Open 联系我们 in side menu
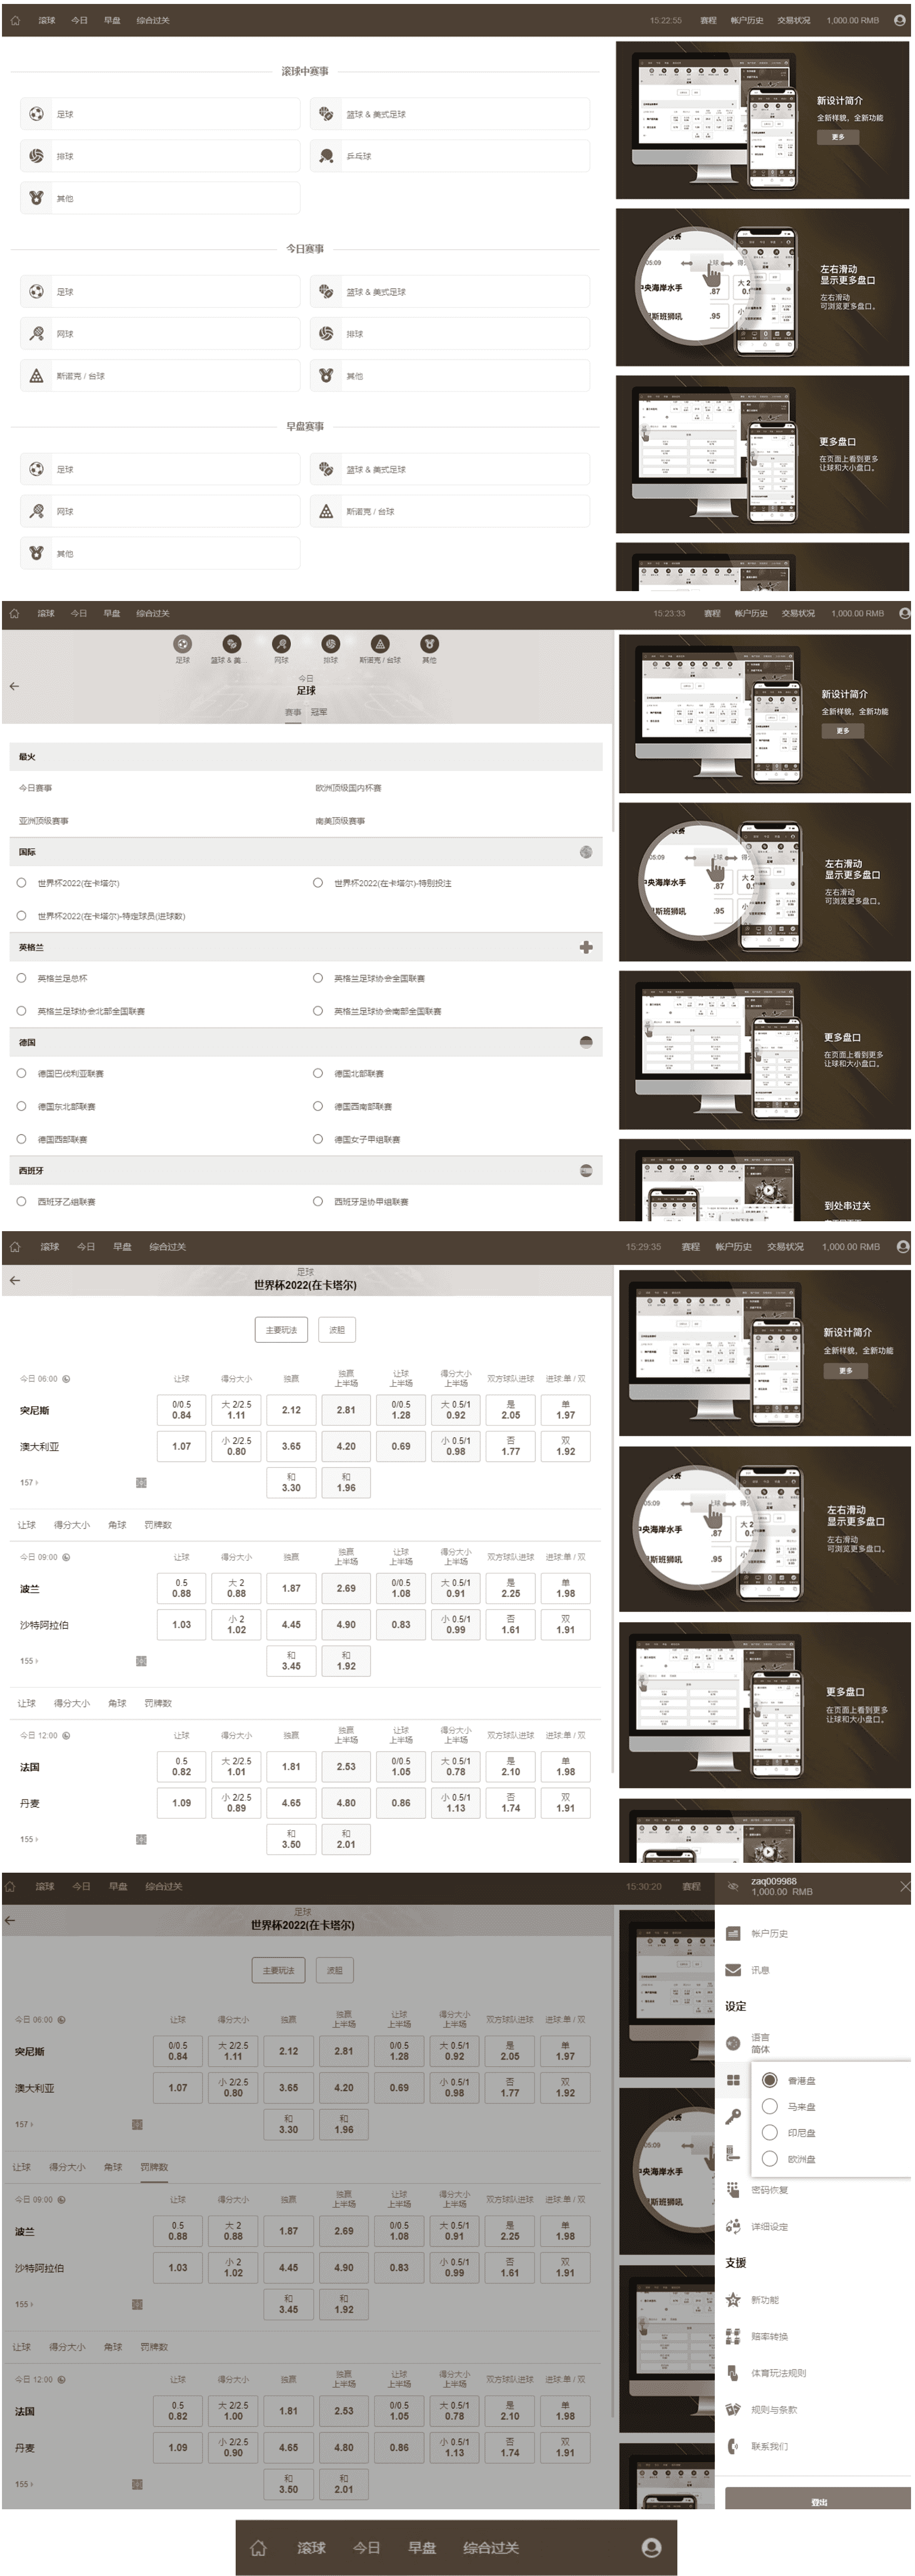This screenshot has height=2576, width=915. click(x=769, y=2446)
